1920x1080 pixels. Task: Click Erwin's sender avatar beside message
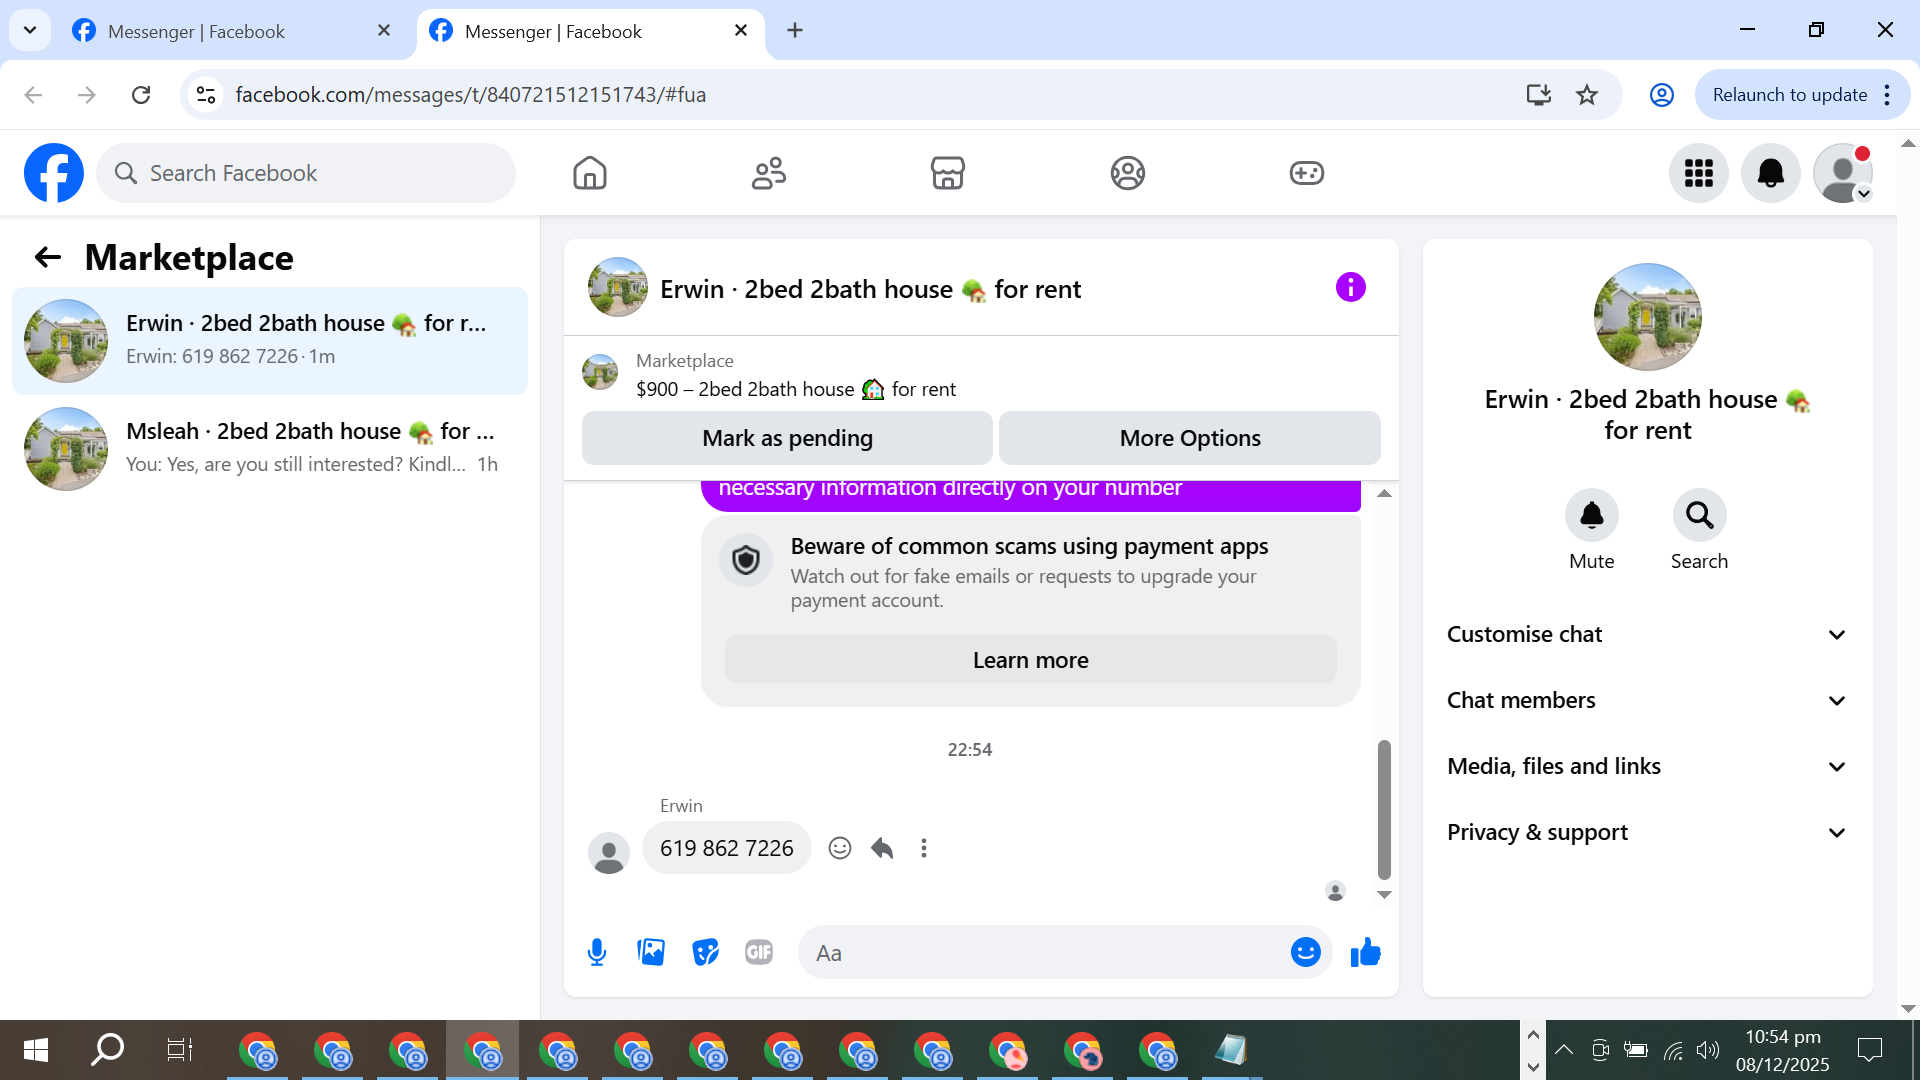pos(609,853)
